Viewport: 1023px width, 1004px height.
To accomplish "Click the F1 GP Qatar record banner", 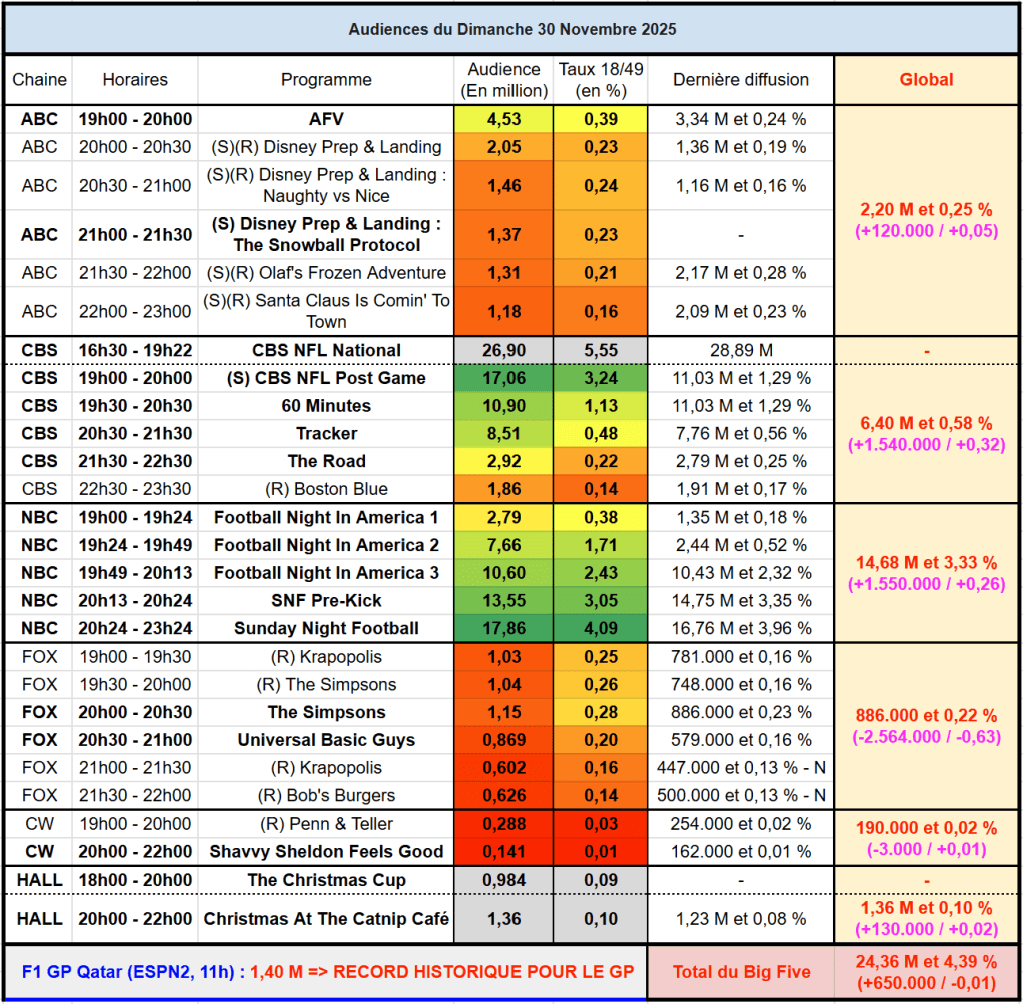I will pyautogui.click(x=326, y=970).
